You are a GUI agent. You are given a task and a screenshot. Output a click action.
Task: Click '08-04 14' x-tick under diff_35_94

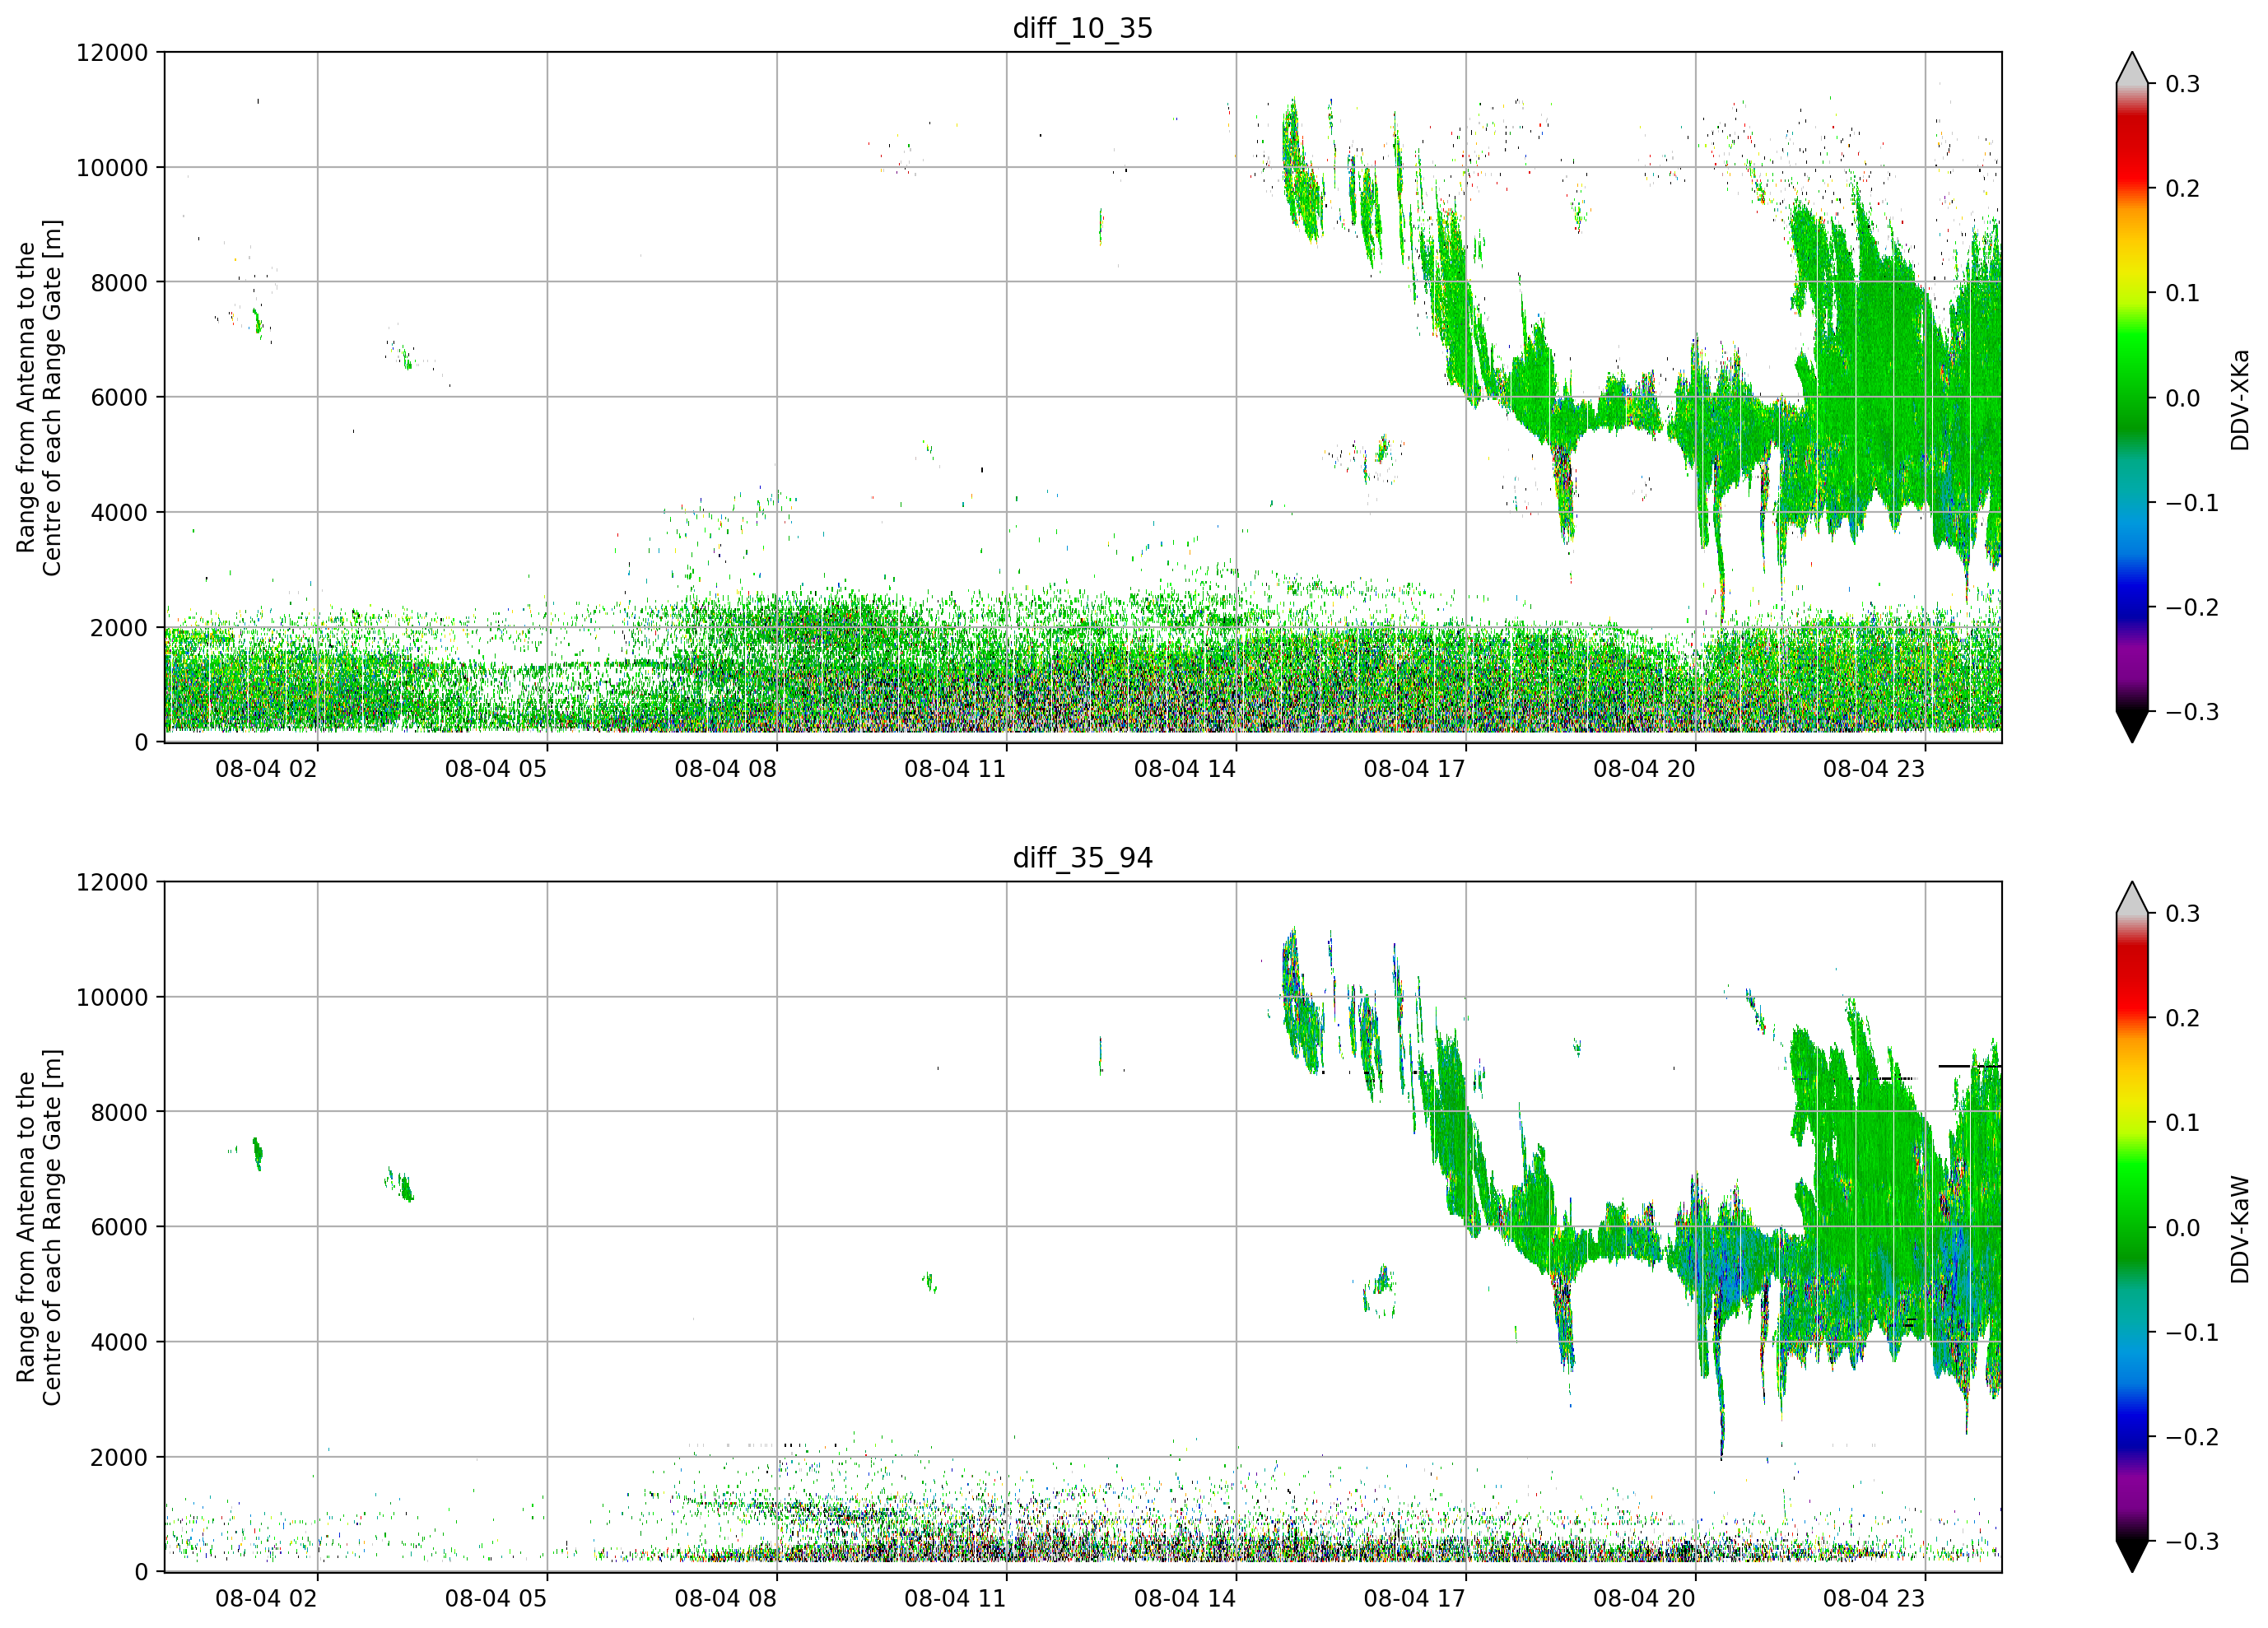[x=1185, y=1599]
